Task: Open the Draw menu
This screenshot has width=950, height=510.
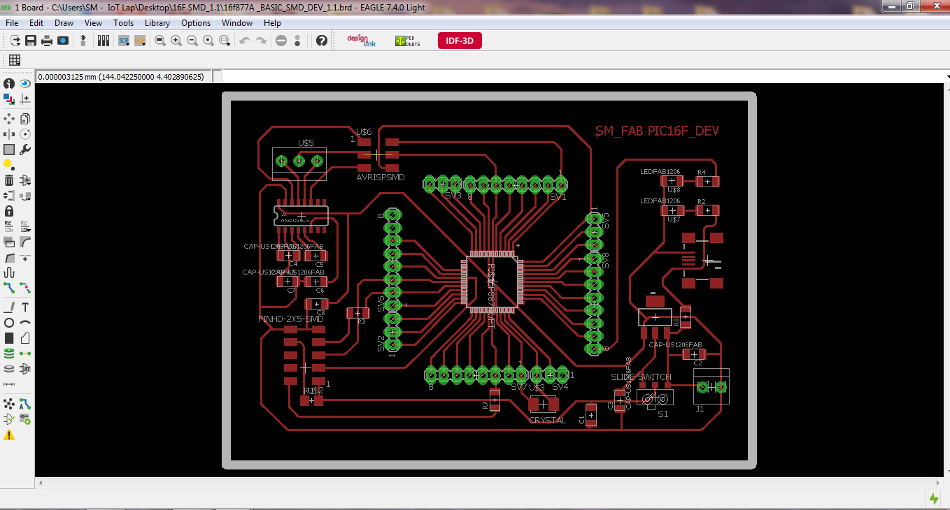Action: click(64, 23)
